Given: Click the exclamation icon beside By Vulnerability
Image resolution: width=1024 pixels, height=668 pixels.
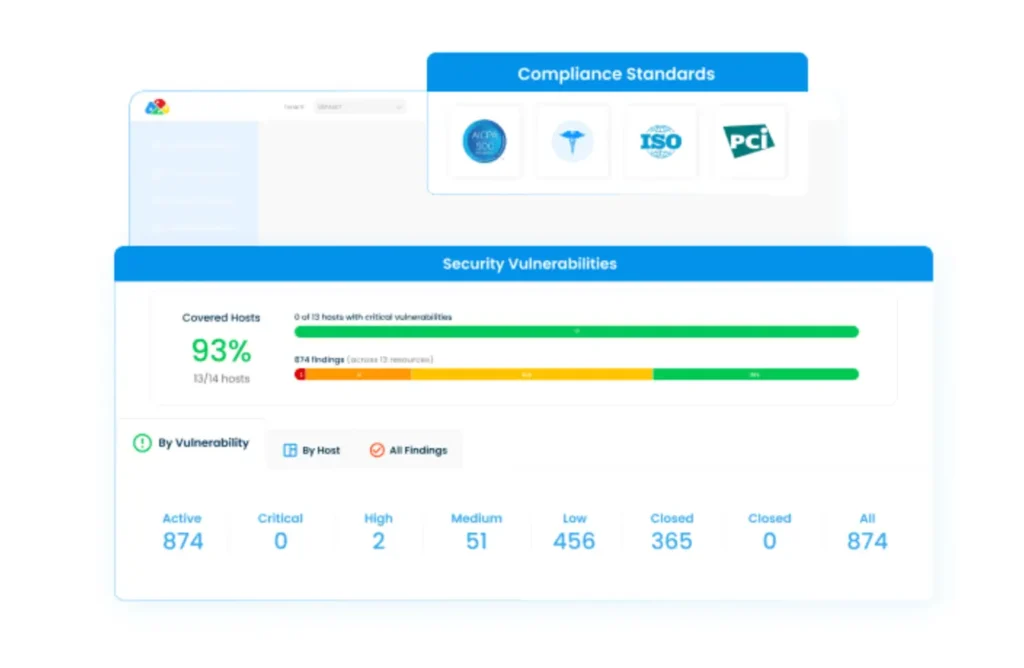Looking at the screenshot, I should 143,443.
